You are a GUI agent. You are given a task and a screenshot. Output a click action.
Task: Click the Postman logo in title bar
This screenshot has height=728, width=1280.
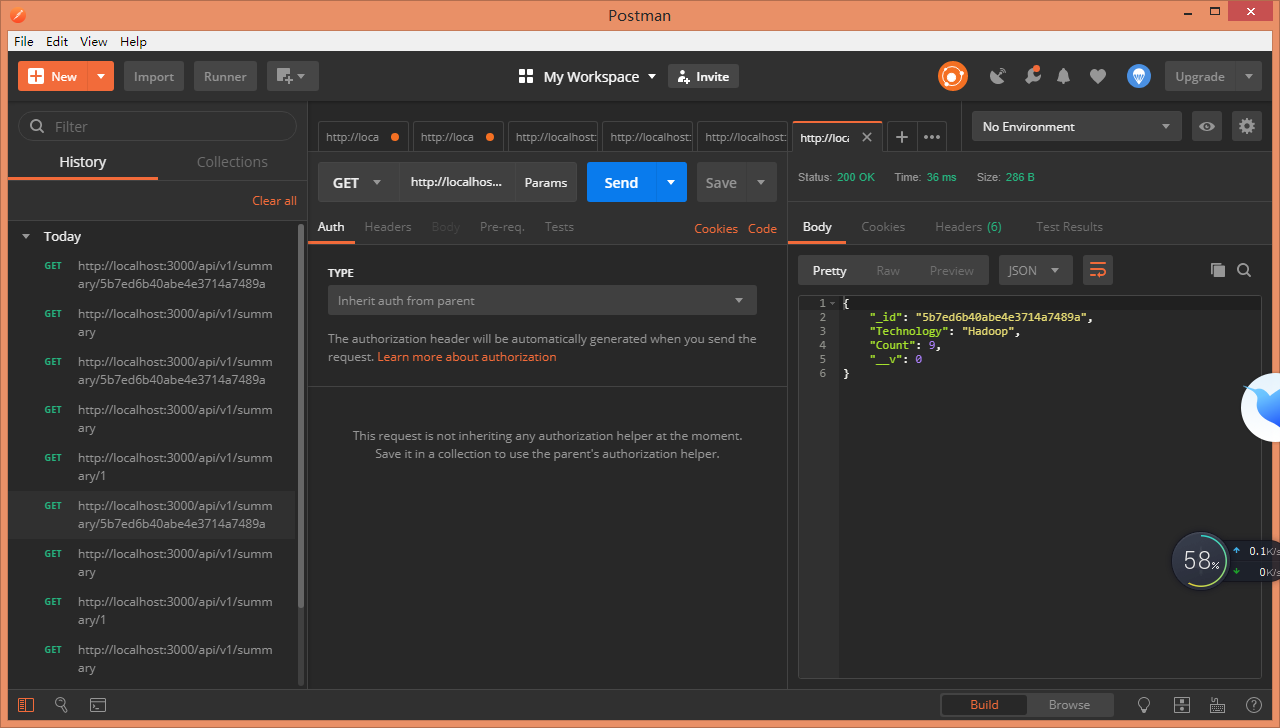[x=18, y=15]
